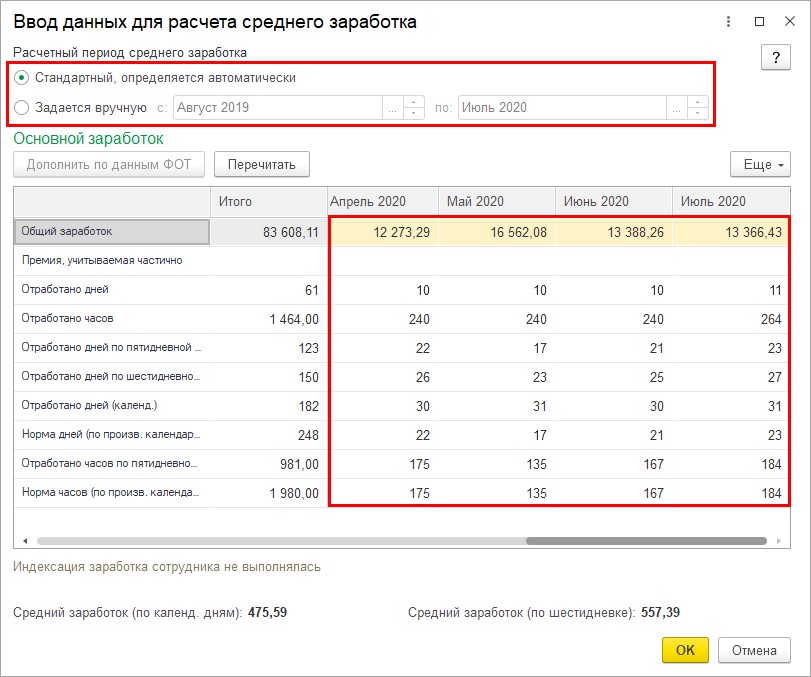The width and height of the screenshot is (811, 677).
Task: Open help with the question mark button
Action: 776,57
